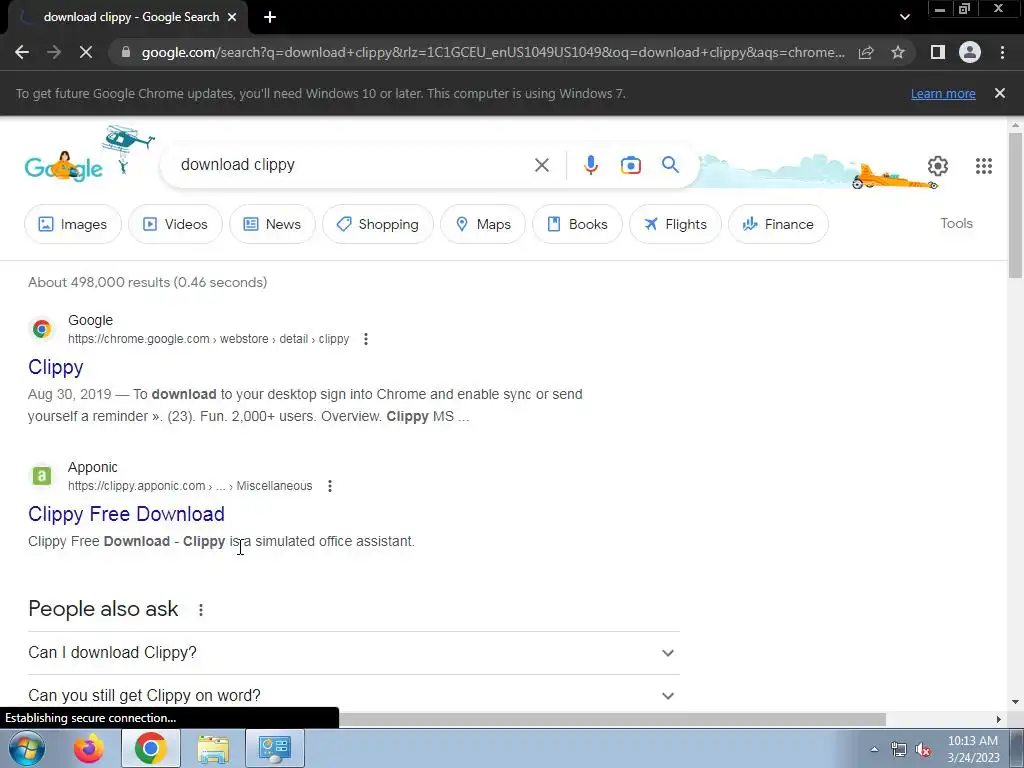Start voice search with the microphone

point(590,165)
